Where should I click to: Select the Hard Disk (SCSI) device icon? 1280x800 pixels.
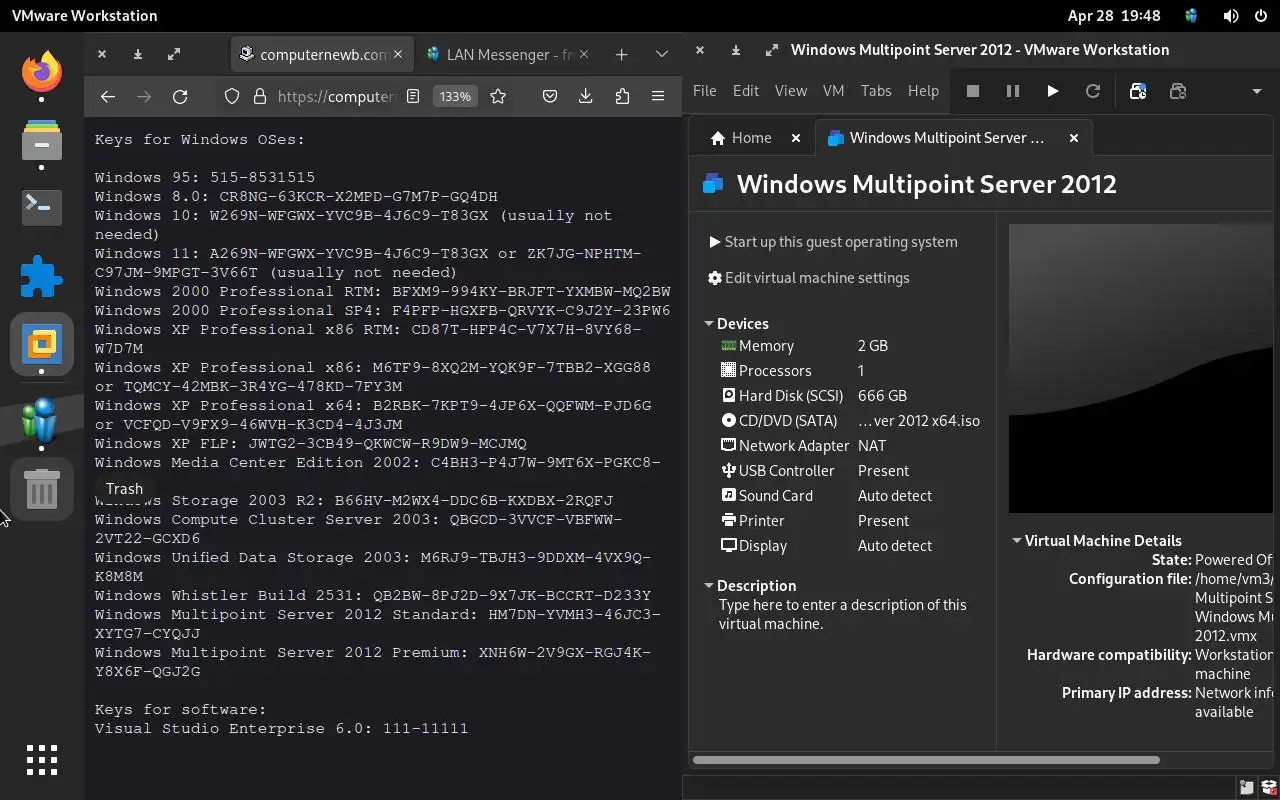729,396
